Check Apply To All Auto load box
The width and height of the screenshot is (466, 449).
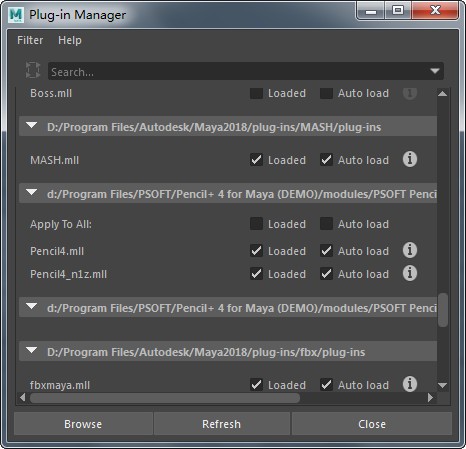click(x=326, y=224)
